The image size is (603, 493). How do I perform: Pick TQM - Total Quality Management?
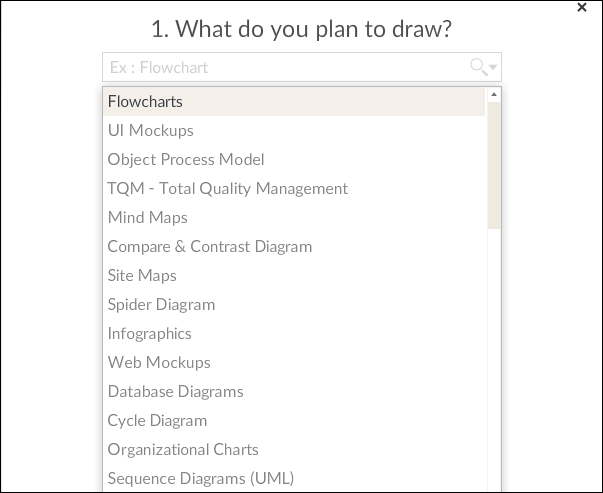click(294, 188)
